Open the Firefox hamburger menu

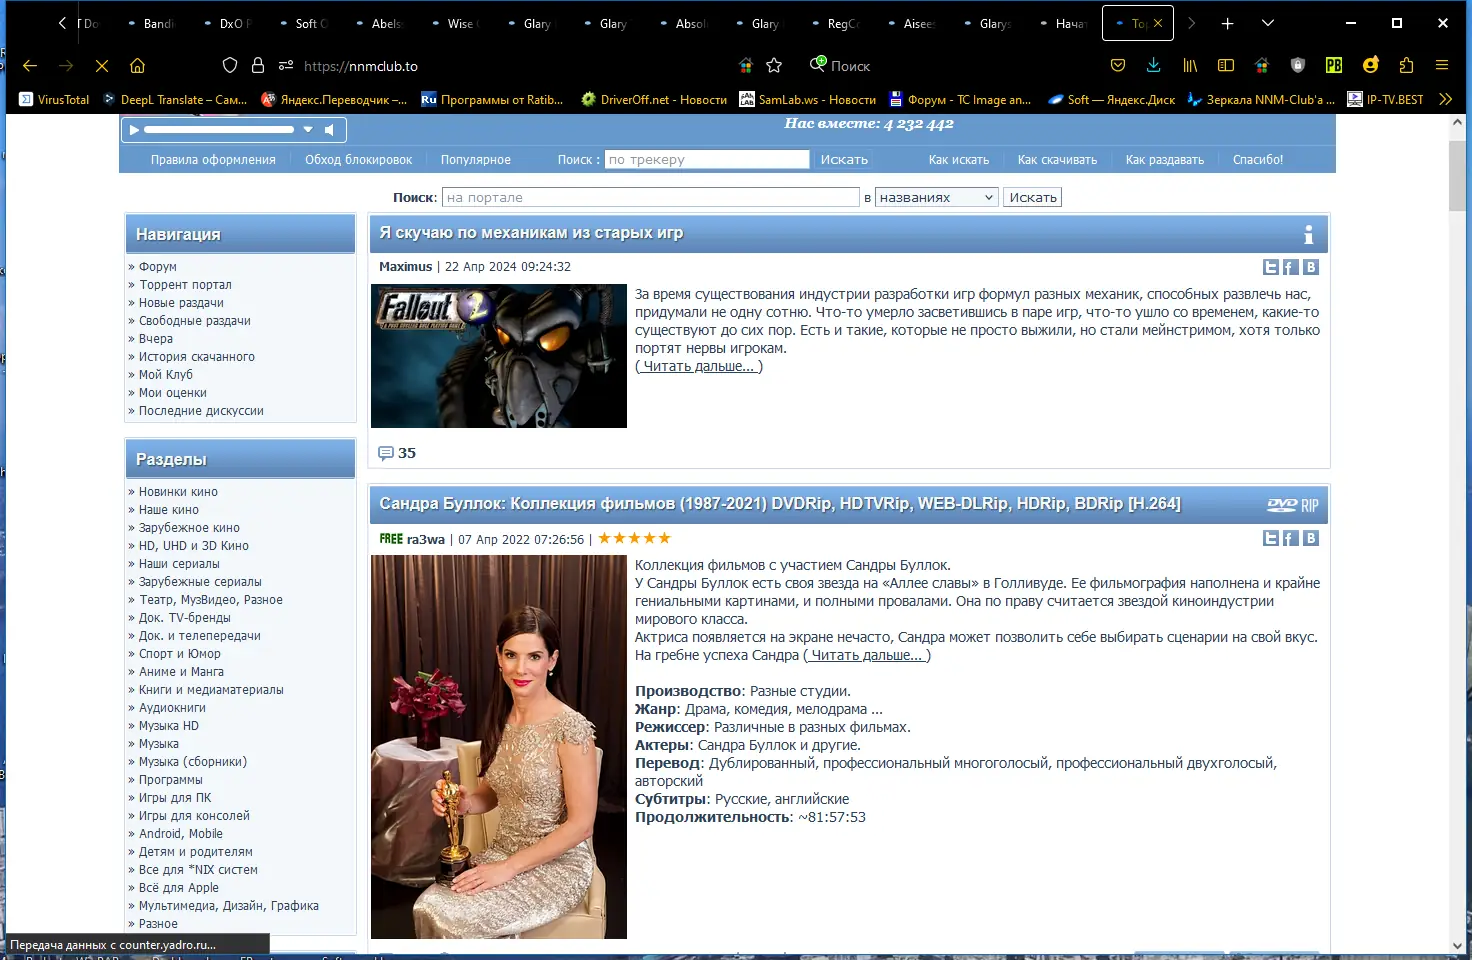click(1441, 65)
